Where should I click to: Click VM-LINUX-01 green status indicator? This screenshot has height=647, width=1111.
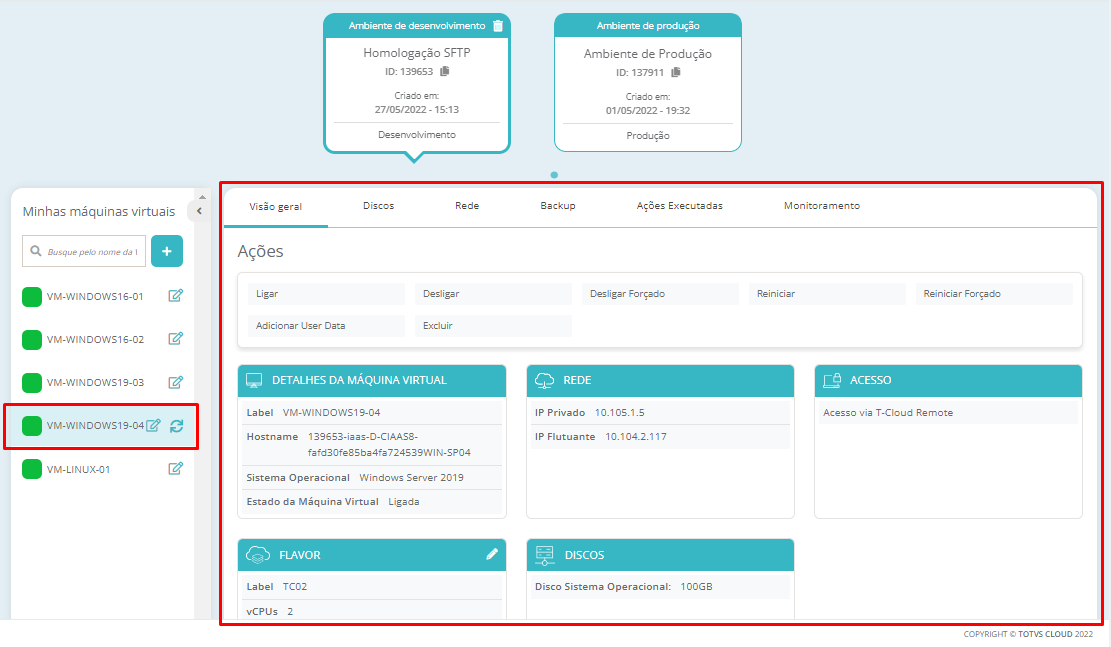[32, 469]
